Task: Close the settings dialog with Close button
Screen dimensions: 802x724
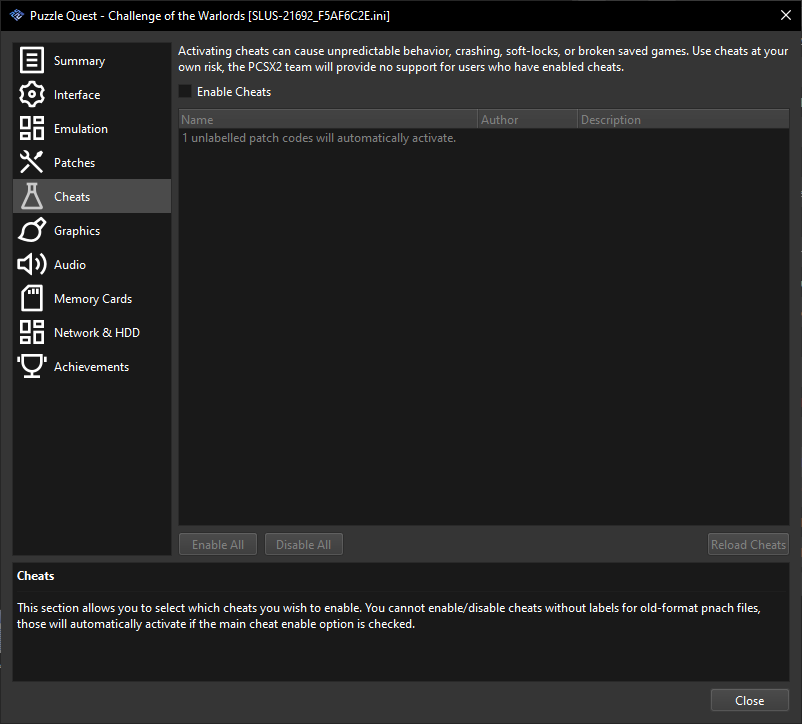Action: click(749, 700)
